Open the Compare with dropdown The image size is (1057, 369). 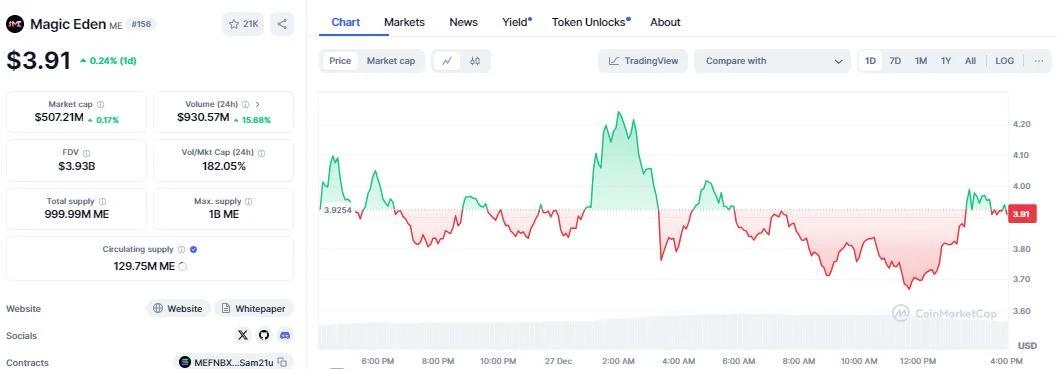(x=773, y=61)
